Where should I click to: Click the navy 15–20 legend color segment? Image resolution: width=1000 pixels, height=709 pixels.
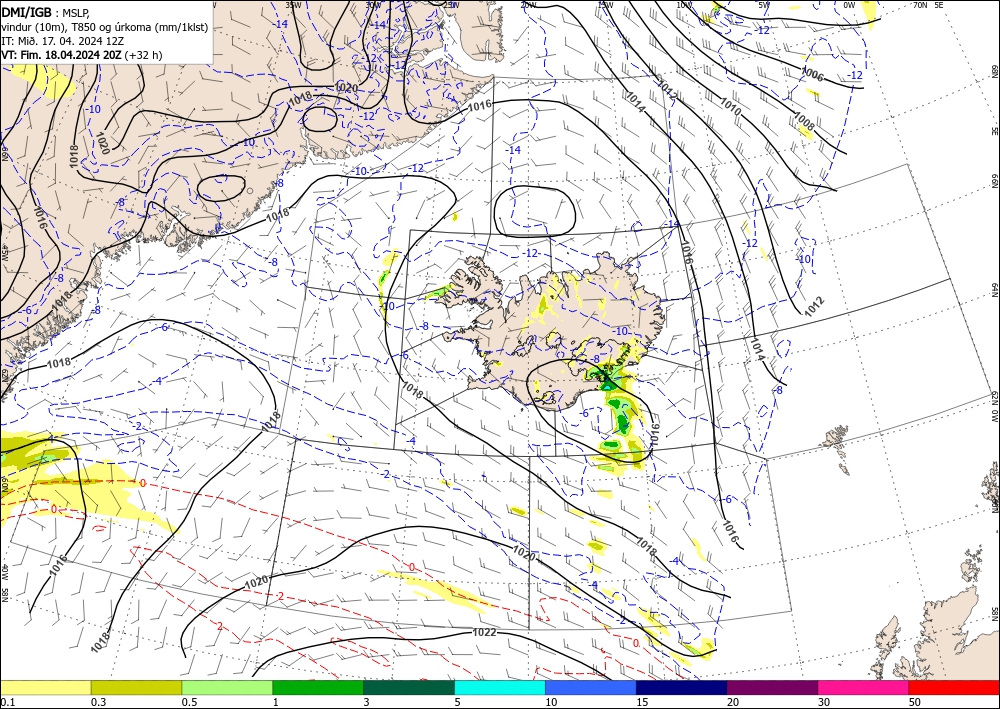pos(682,687)
